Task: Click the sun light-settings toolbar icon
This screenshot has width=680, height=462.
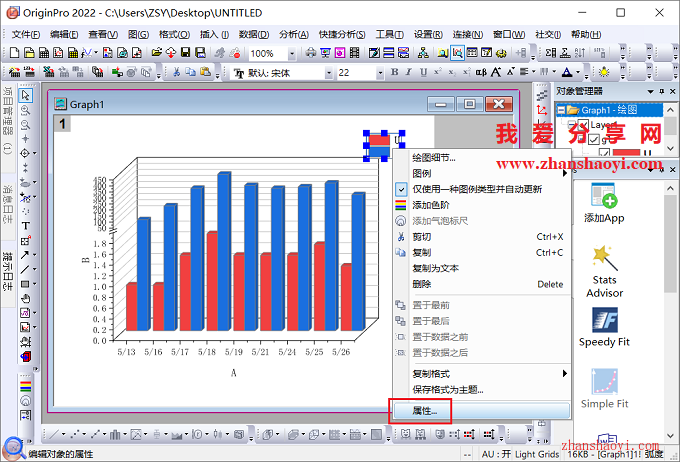Action: tap(604, 72)
